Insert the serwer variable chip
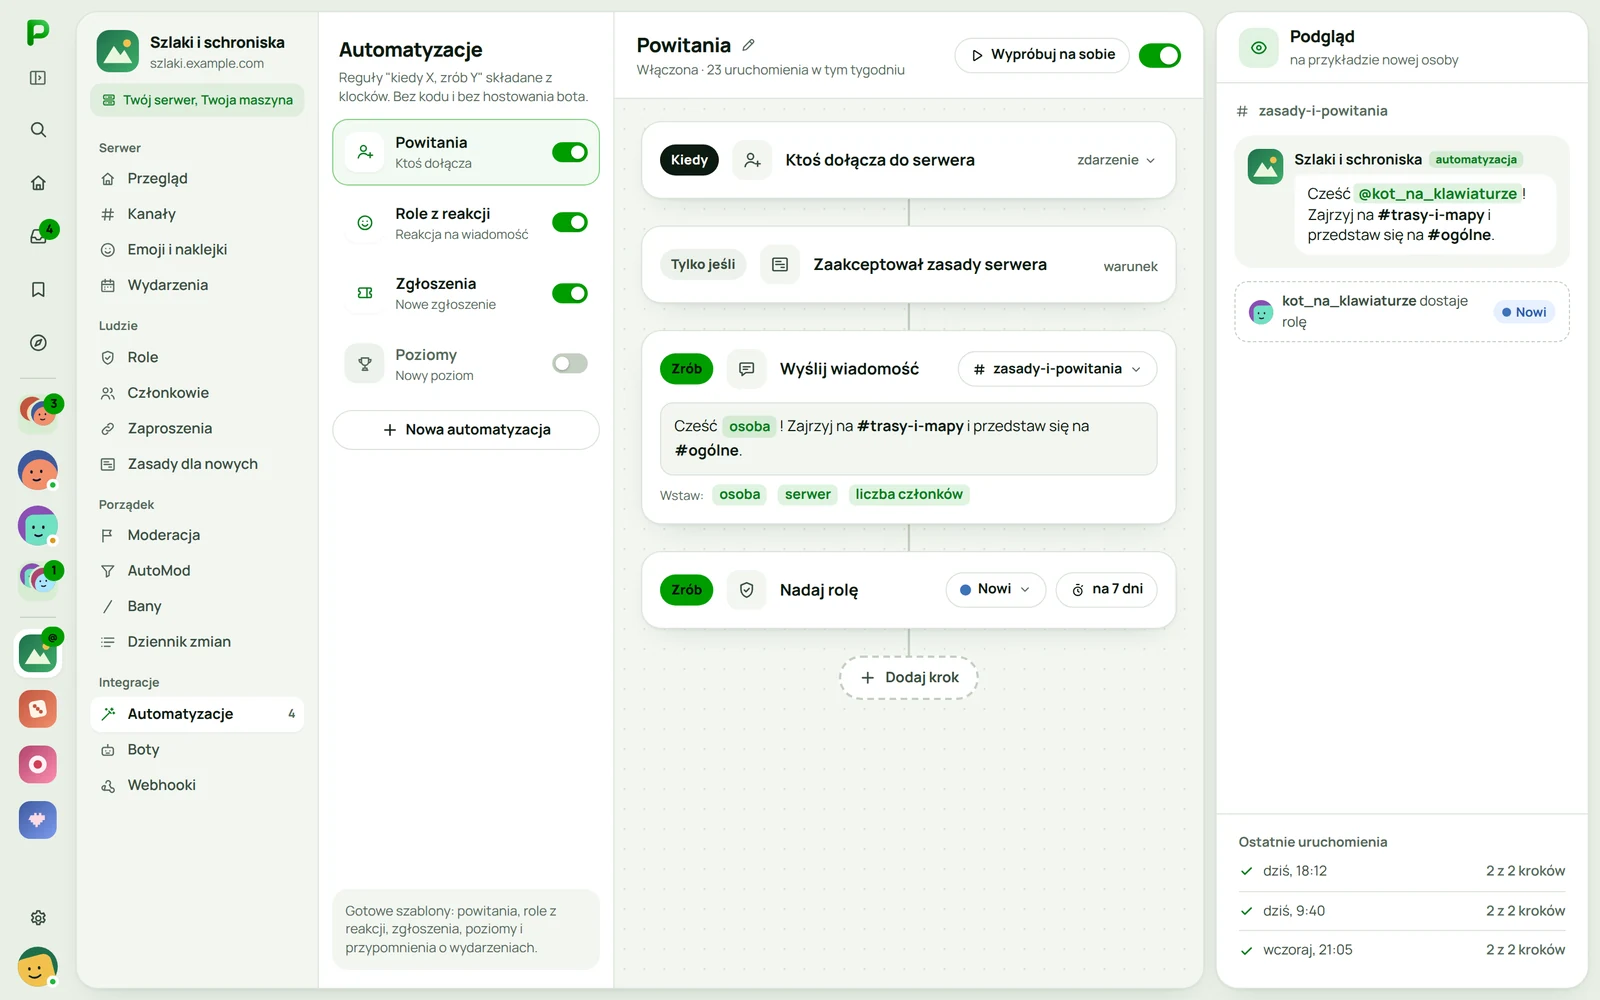Viewport: 1600px width, 1000px height. tap(807, 494)
